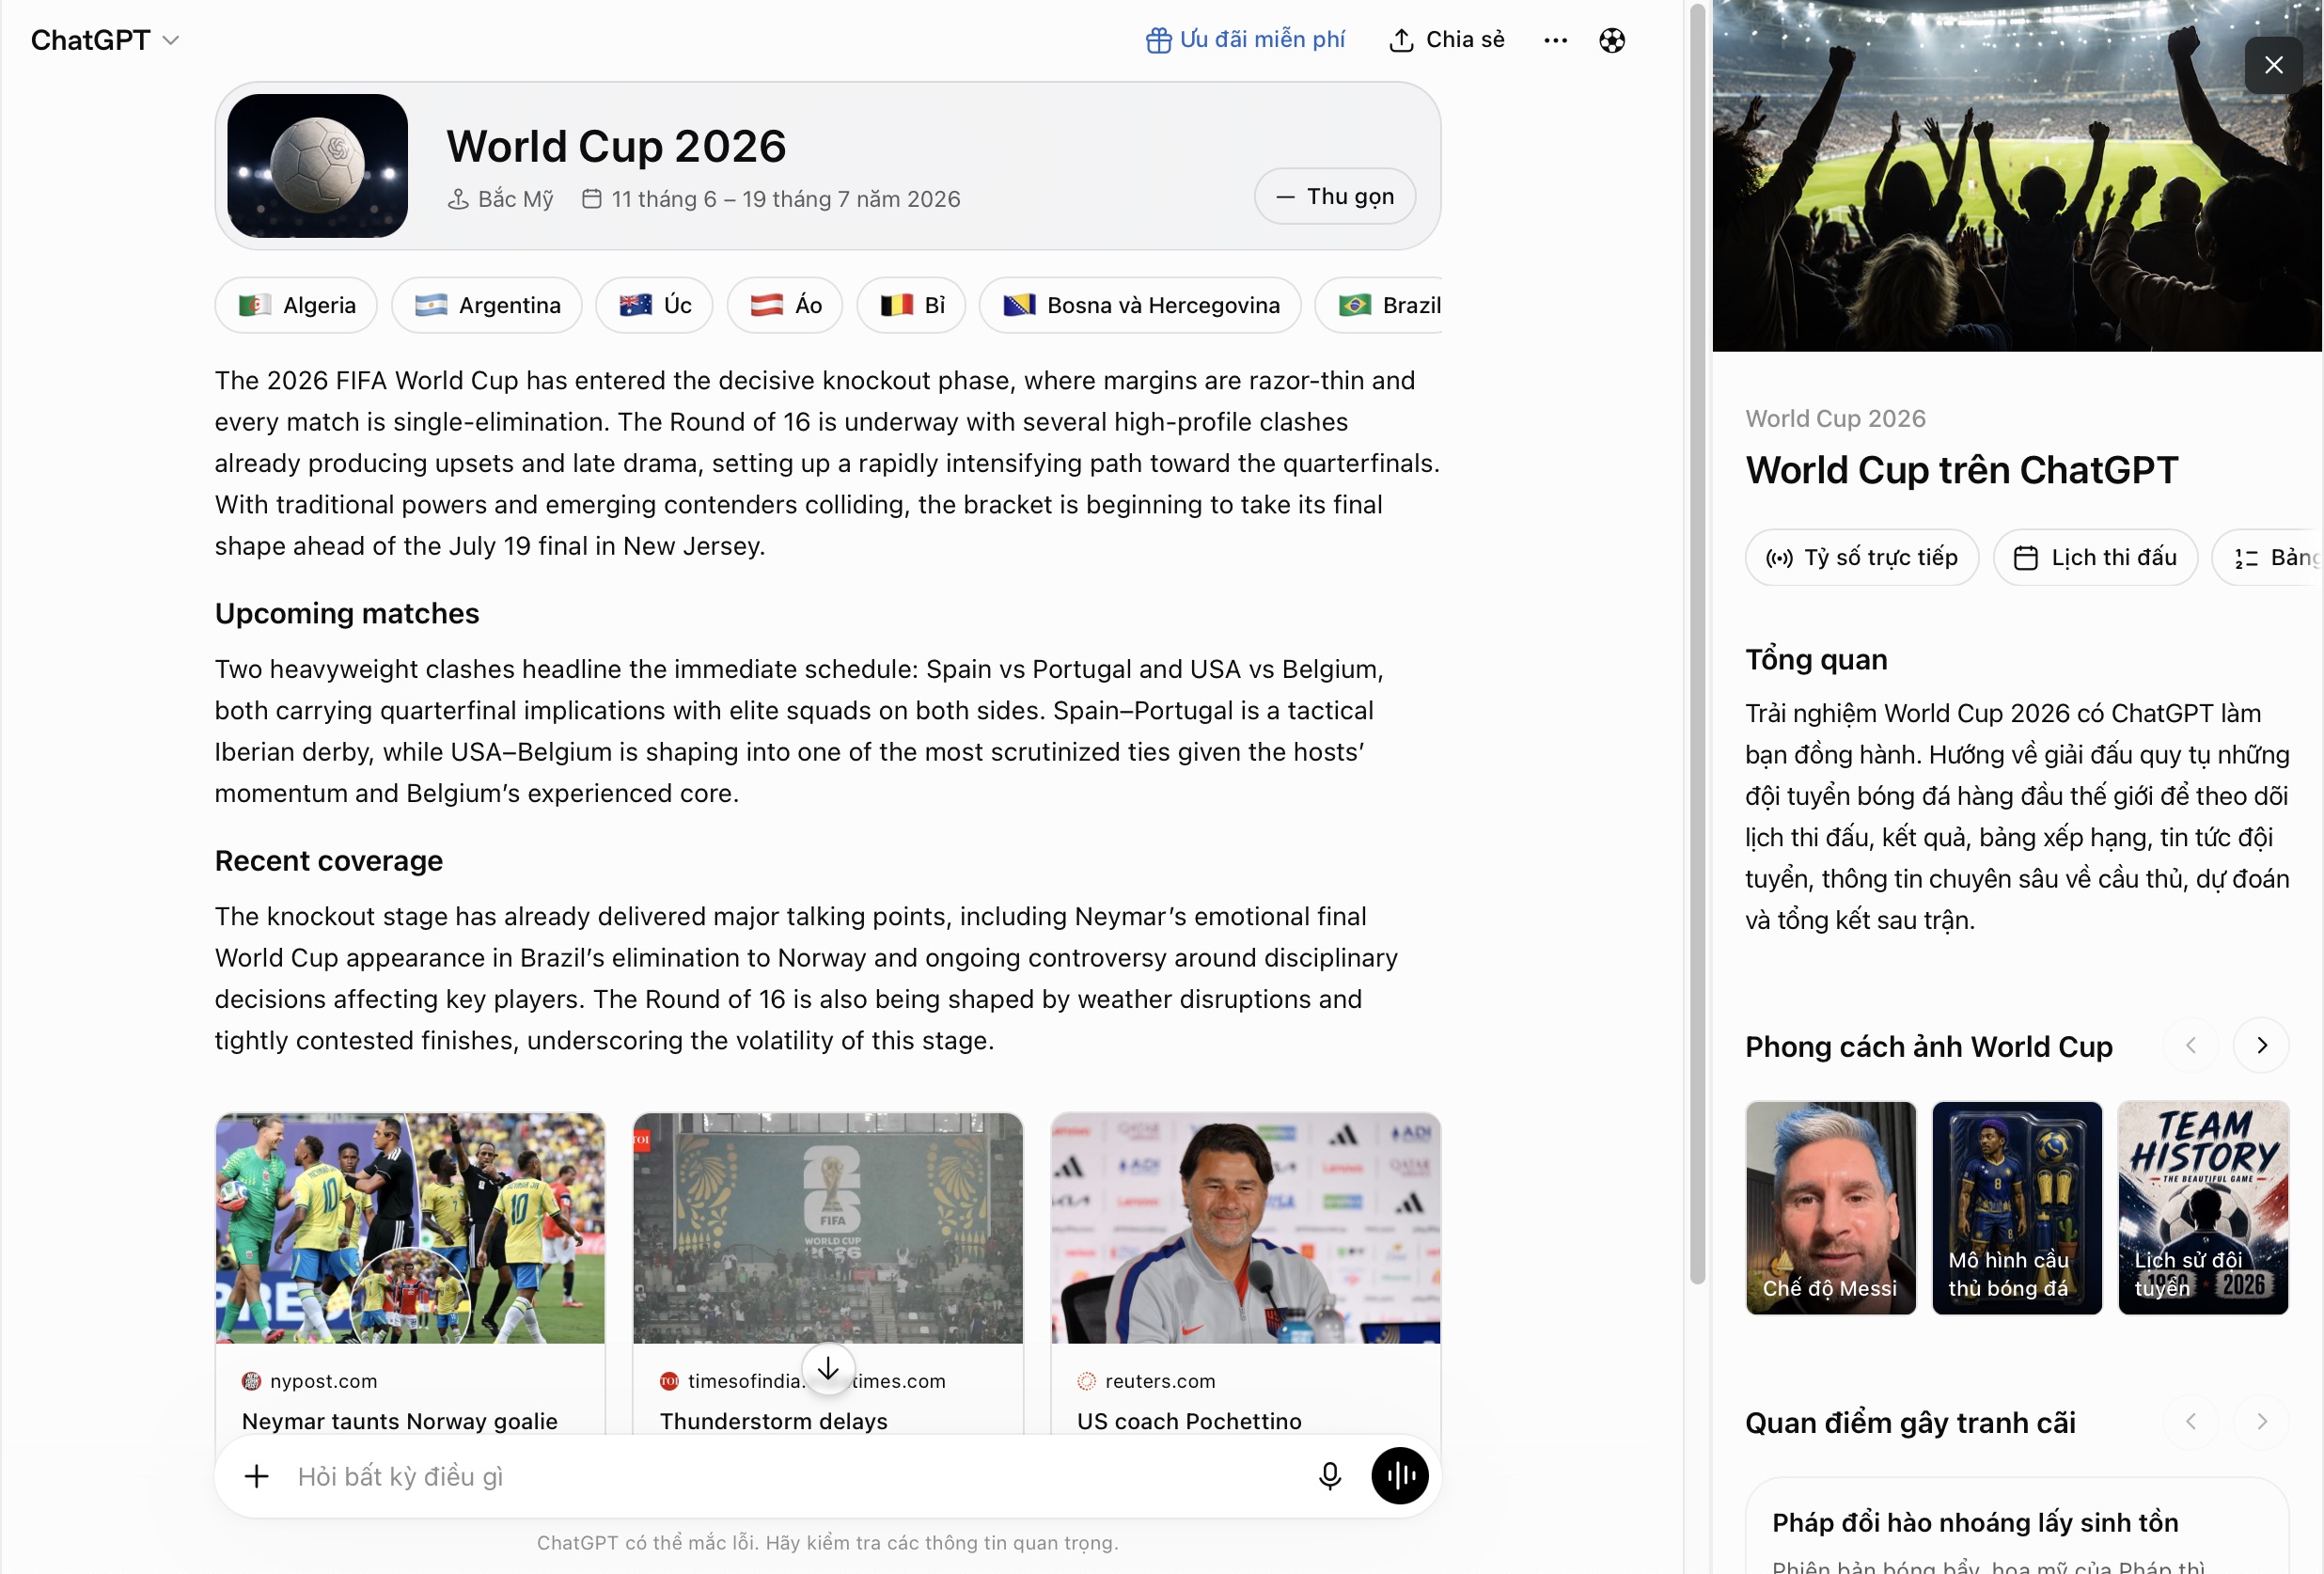Go to next Phong cách ảnh World Cup slide
This screenshot has width=2324, height=1574.
coord(2261,1046)
